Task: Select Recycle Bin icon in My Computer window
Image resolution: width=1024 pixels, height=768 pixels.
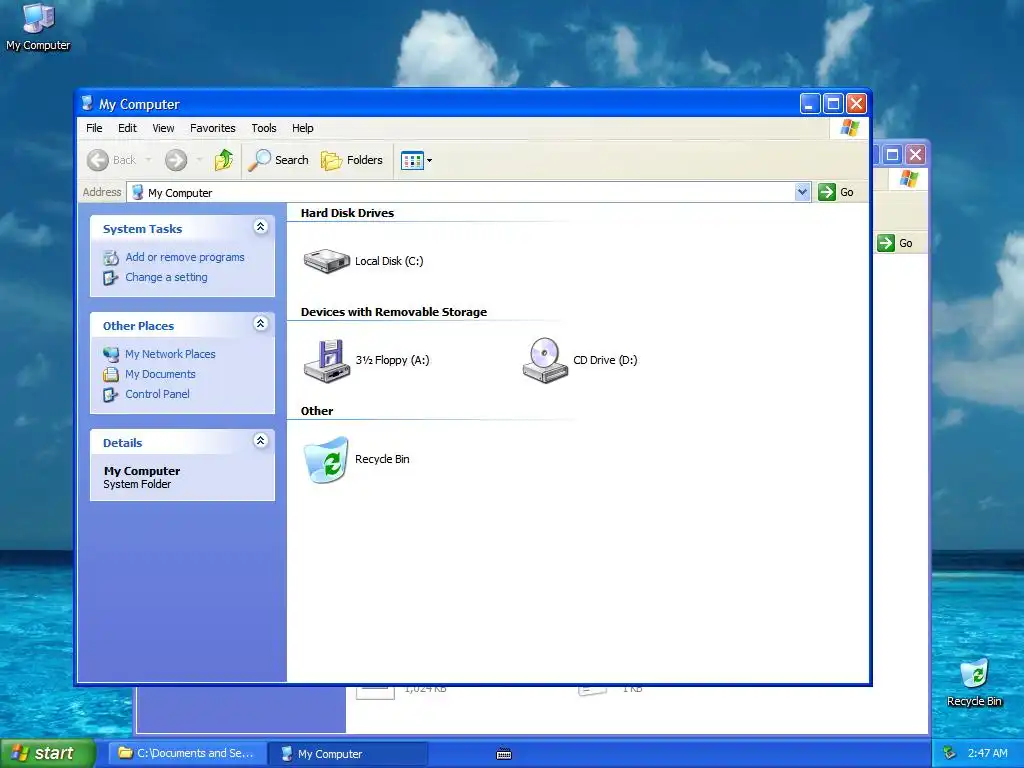Action: tap(326, 460)
